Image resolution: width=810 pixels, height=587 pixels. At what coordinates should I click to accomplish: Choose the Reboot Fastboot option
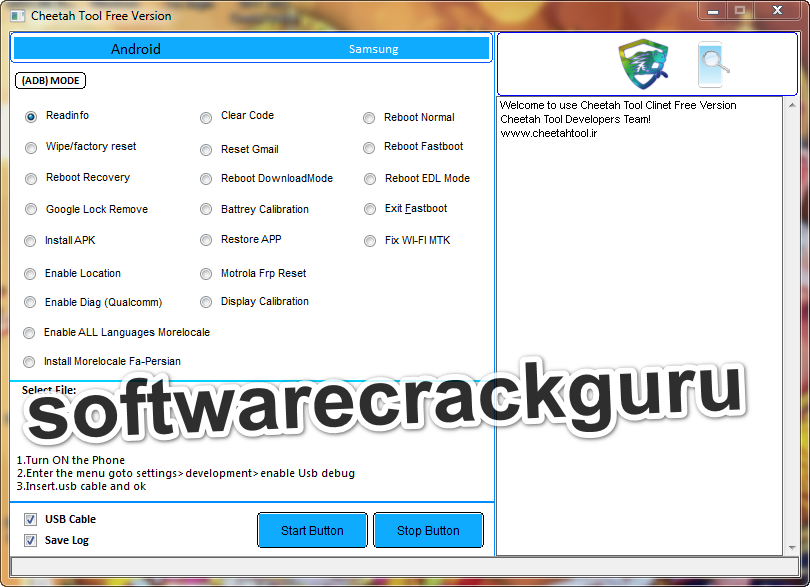369,148
